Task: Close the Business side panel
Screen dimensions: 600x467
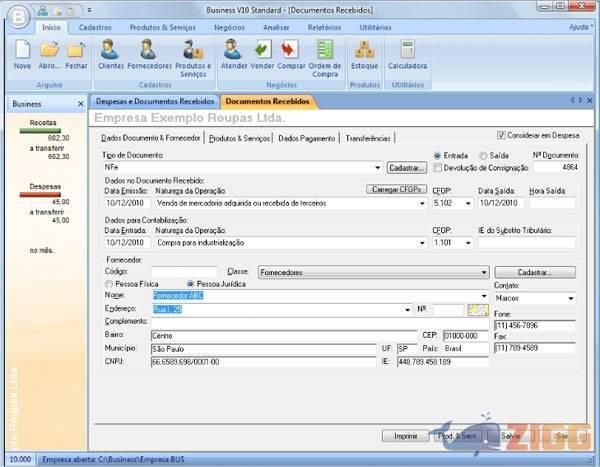Action: click(80, 104)
